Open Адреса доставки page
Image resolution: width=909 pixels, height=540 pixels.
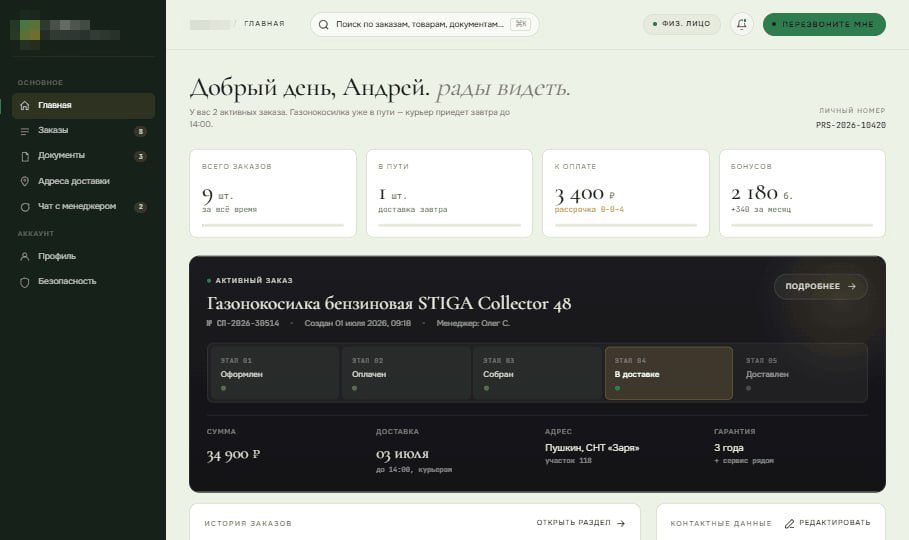[83, 181]
